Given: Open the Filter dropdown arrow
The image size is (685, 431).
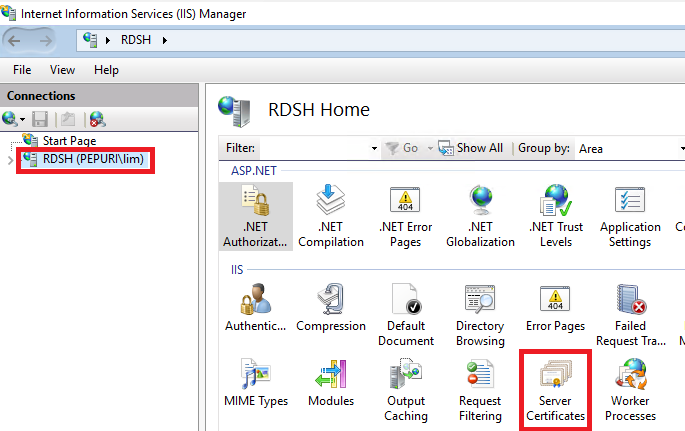Looking at the screenshot, I should click(x=374, y=148).
